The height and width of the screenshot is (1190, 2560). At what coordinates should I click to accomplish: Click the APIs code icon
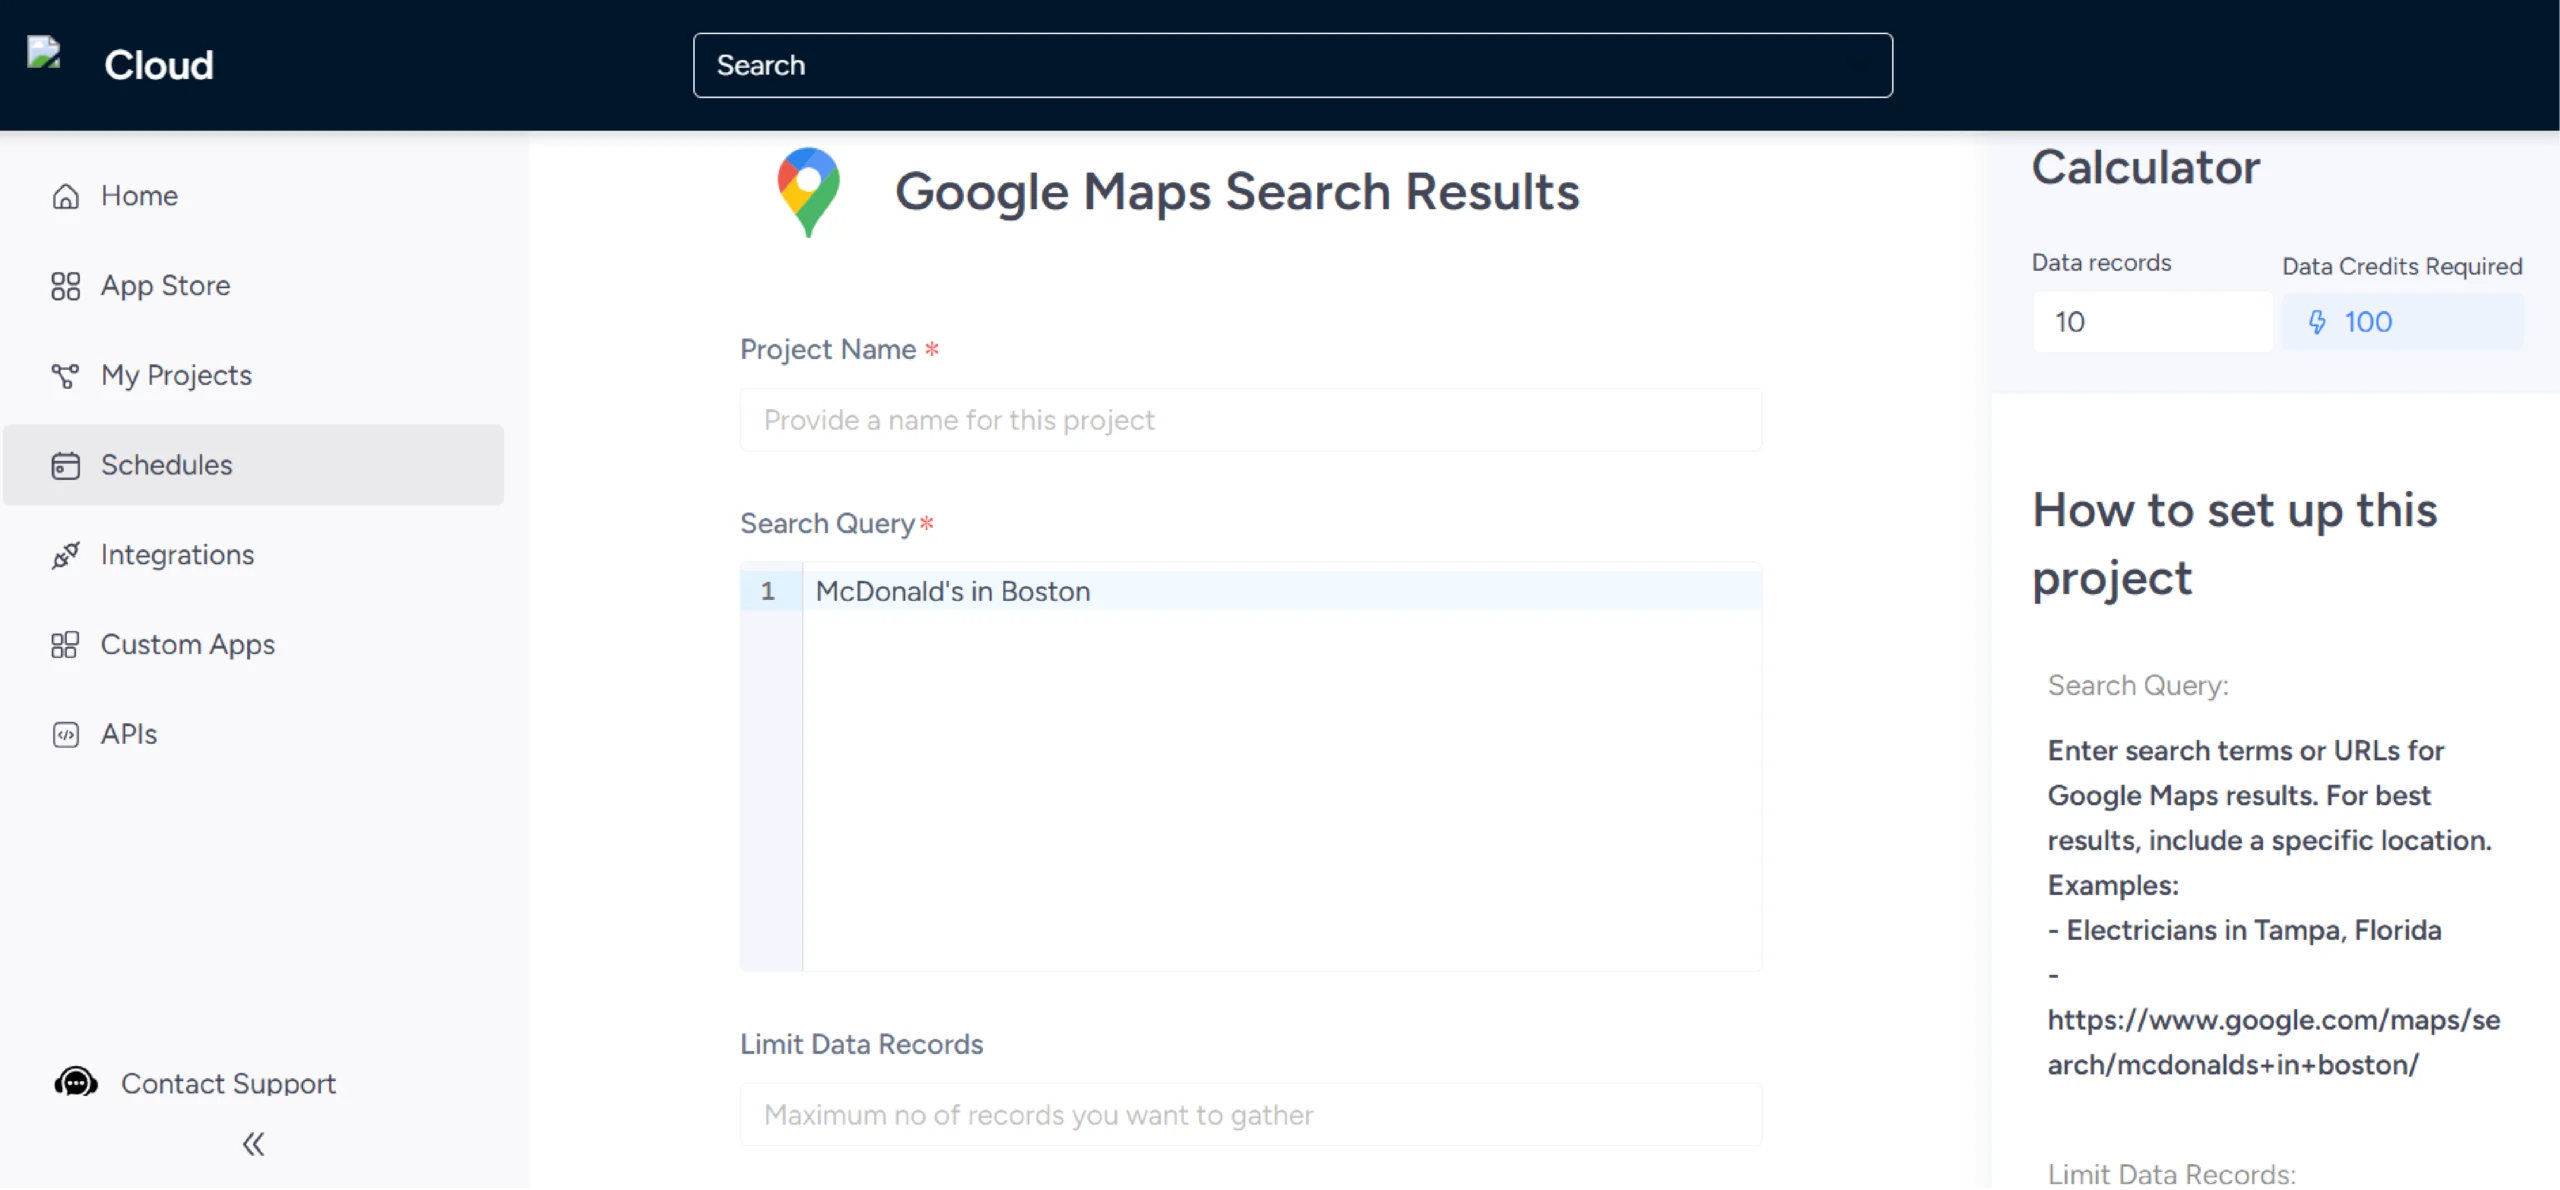(65, 735)
